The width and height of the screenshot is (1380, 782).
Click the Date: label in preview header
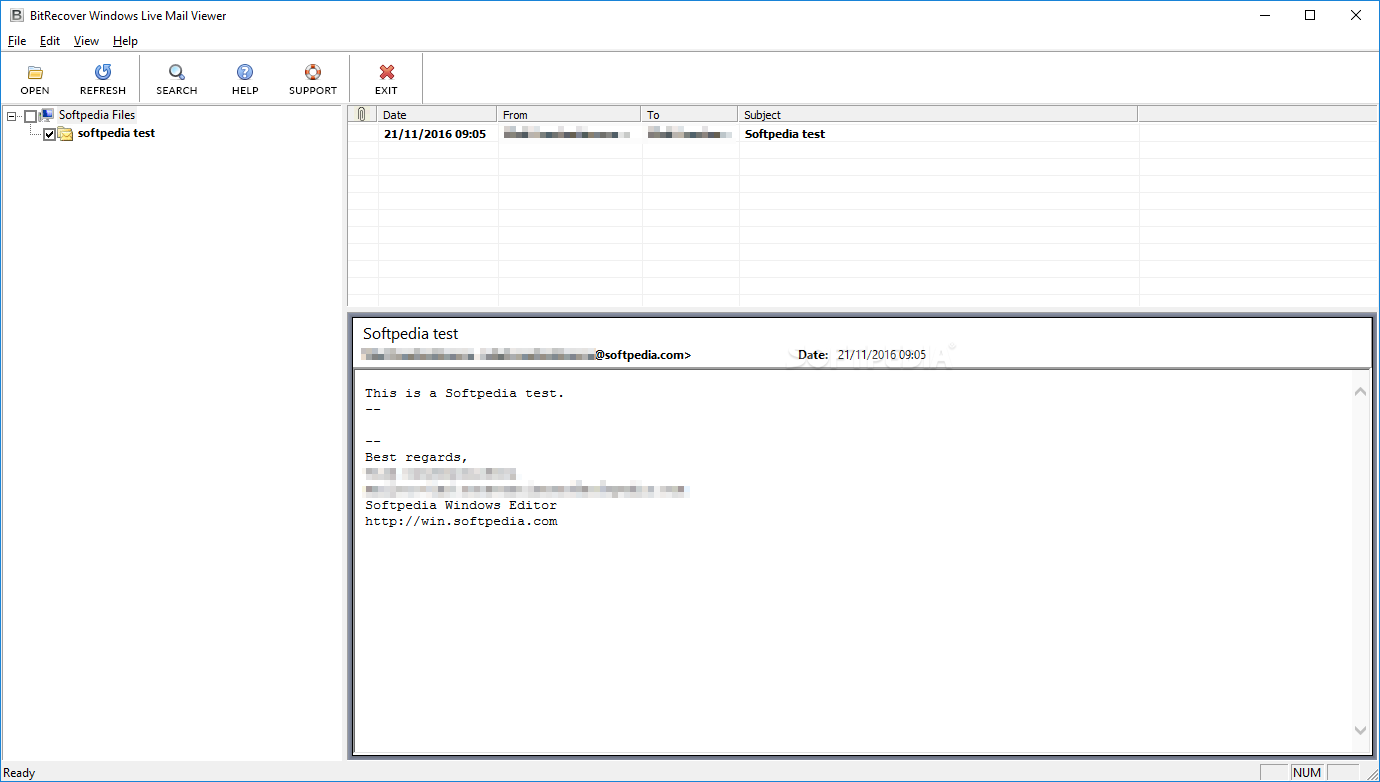click(x=813, y=354)
